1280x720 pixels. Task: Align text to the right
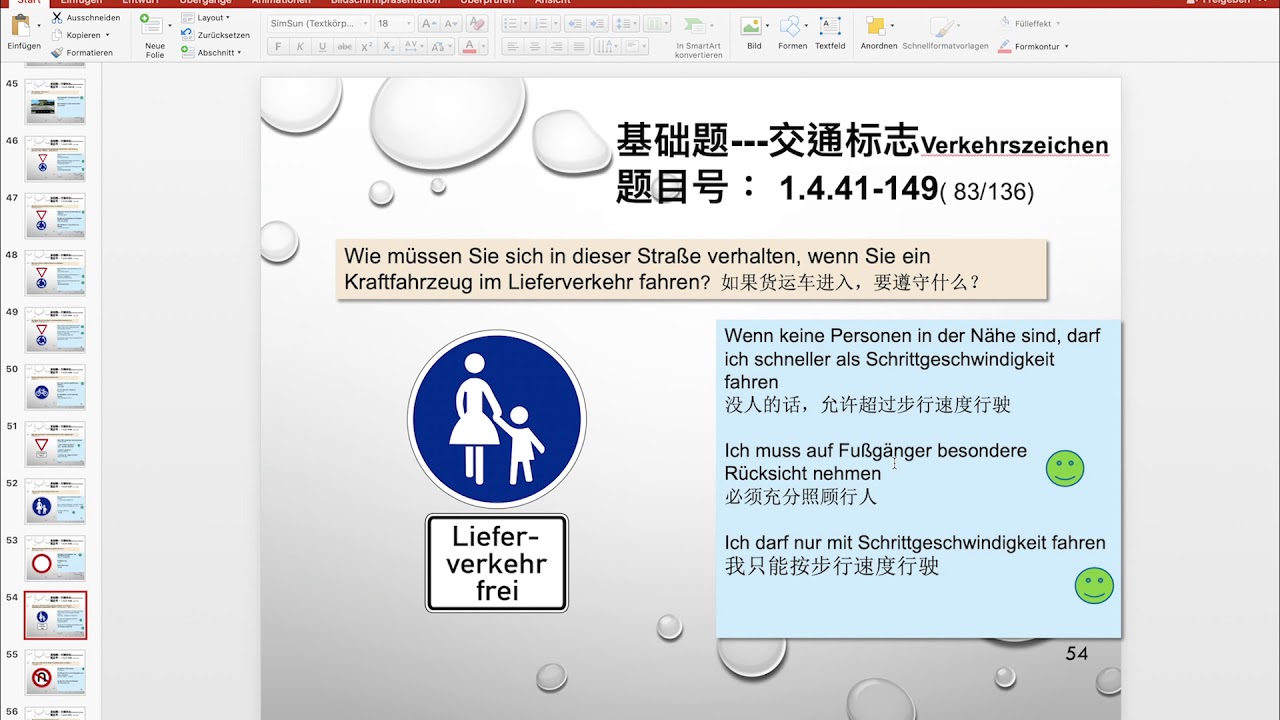(x=556, y=46)
